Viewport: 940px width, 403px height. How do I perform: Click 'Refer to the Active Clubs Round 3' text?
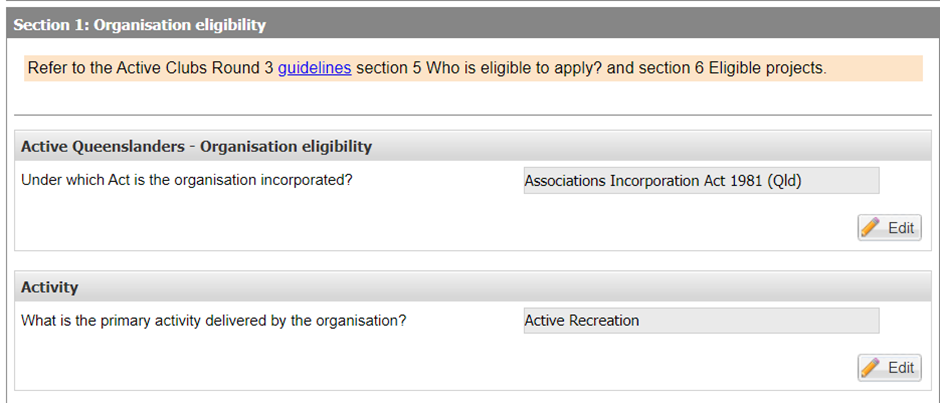click(x=150, y=68)
